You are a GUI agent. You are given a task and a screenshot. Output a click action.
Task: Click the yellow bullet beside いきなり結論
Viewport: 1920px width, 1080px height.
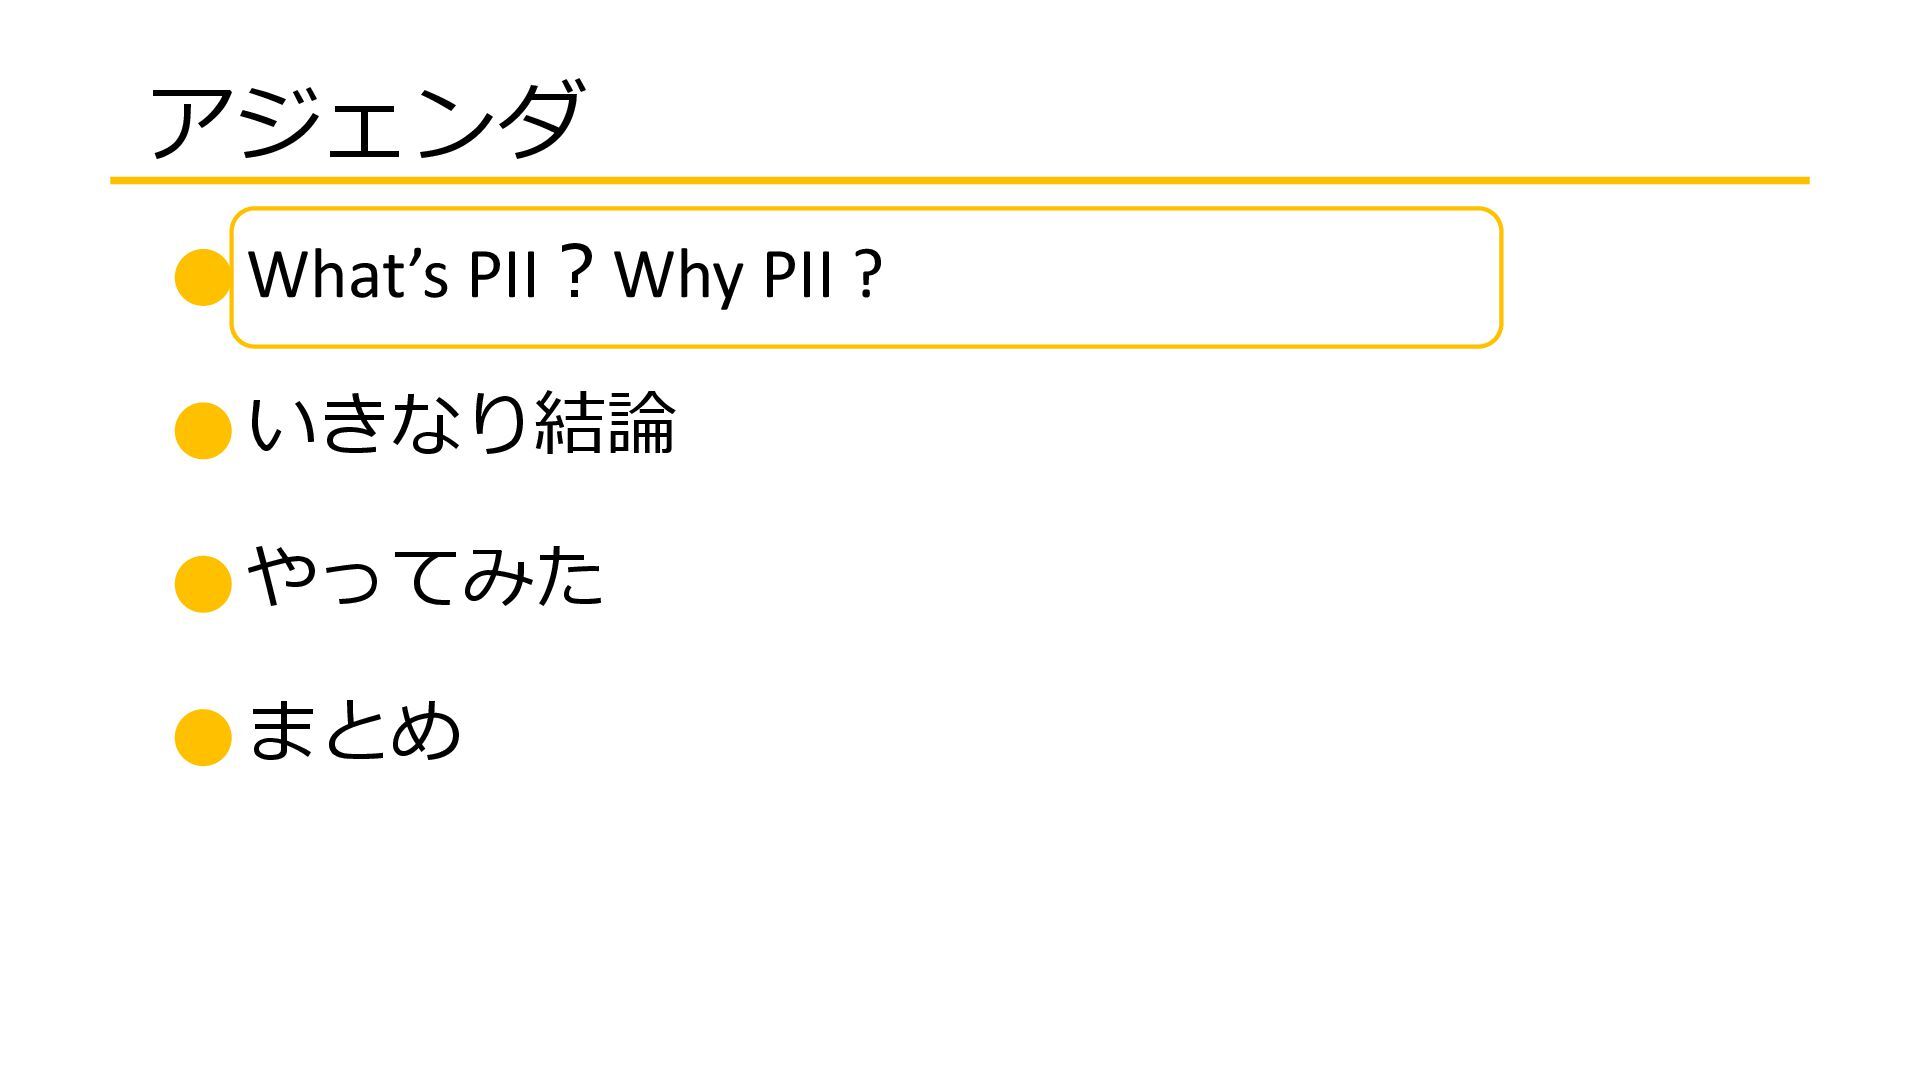point(203,430)
